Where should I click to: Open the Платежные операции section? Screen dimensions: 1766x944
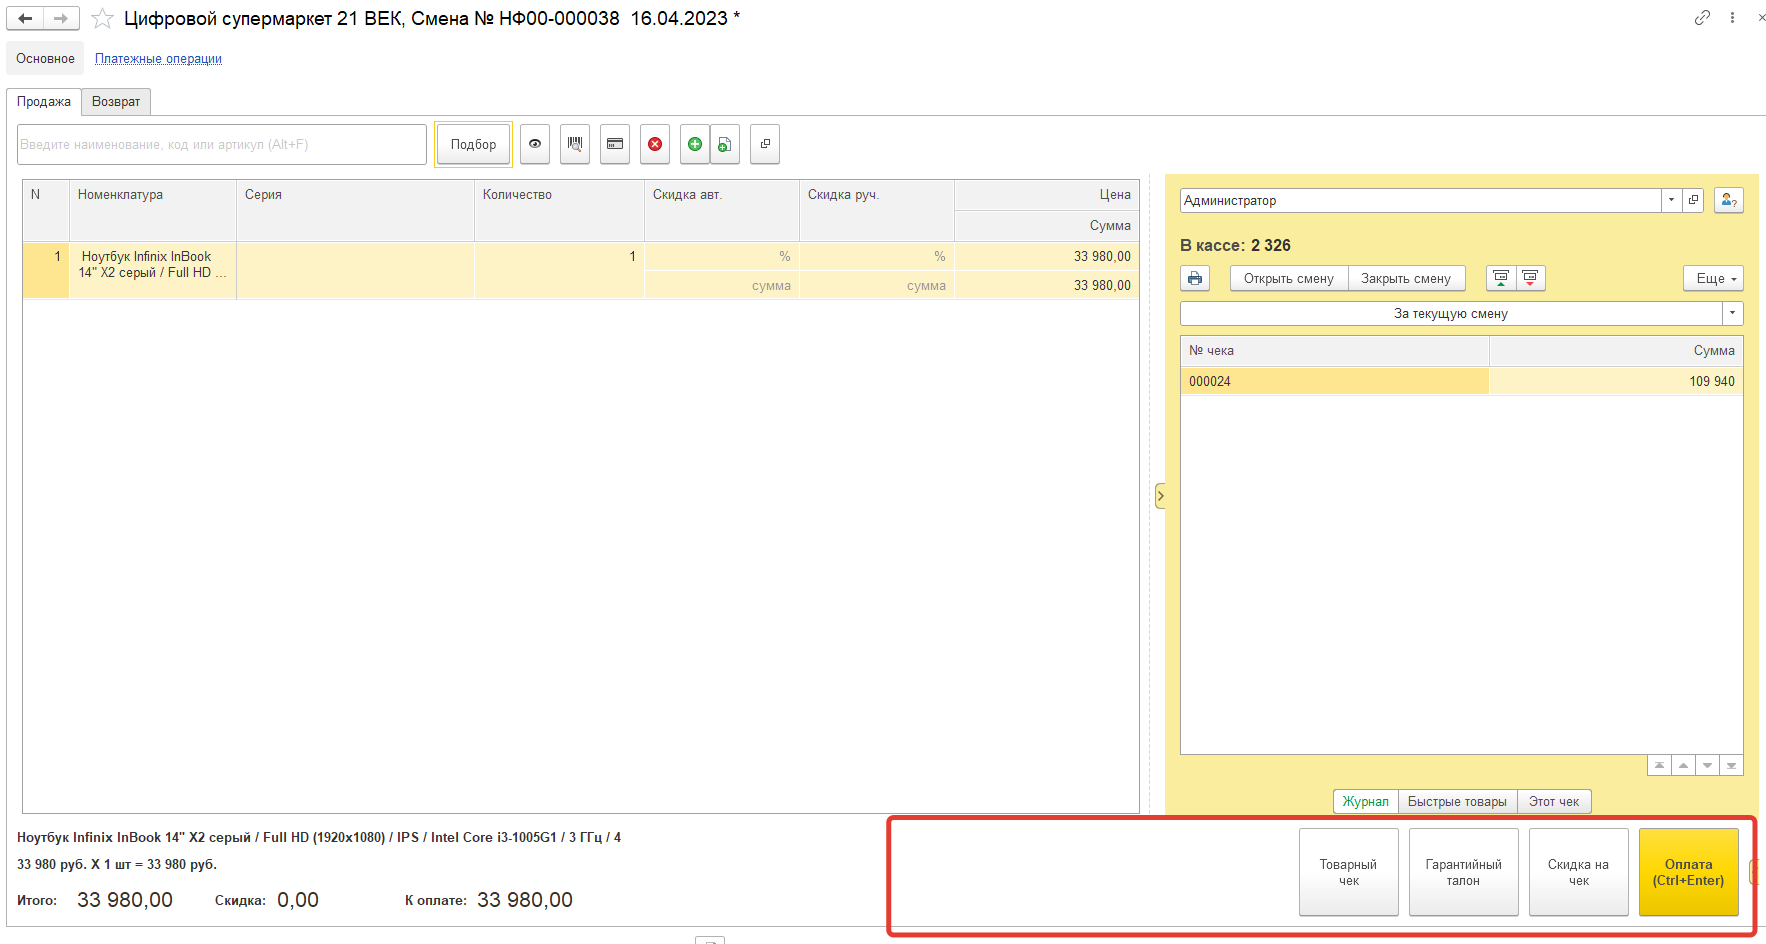coord(158,58)
